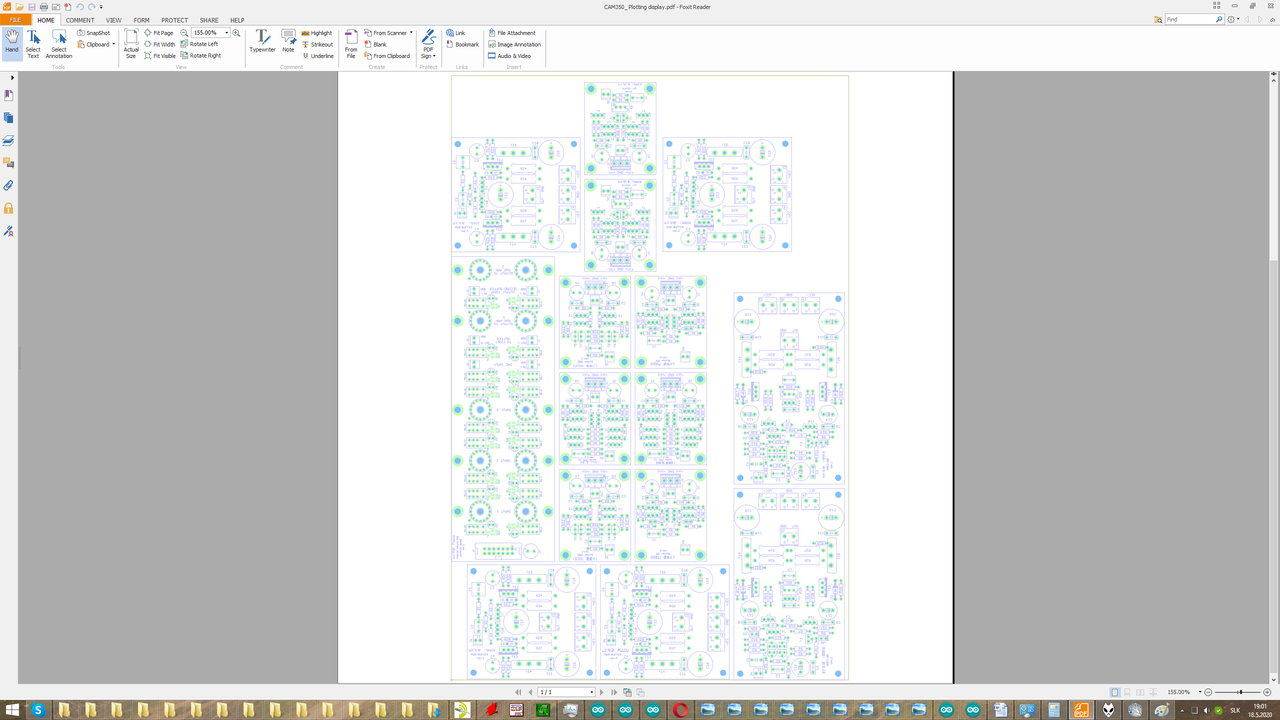This screenshot has width=1280, height=720.
Task: Click the zoom out magnifier in ribbon
Action: point(185,33)
